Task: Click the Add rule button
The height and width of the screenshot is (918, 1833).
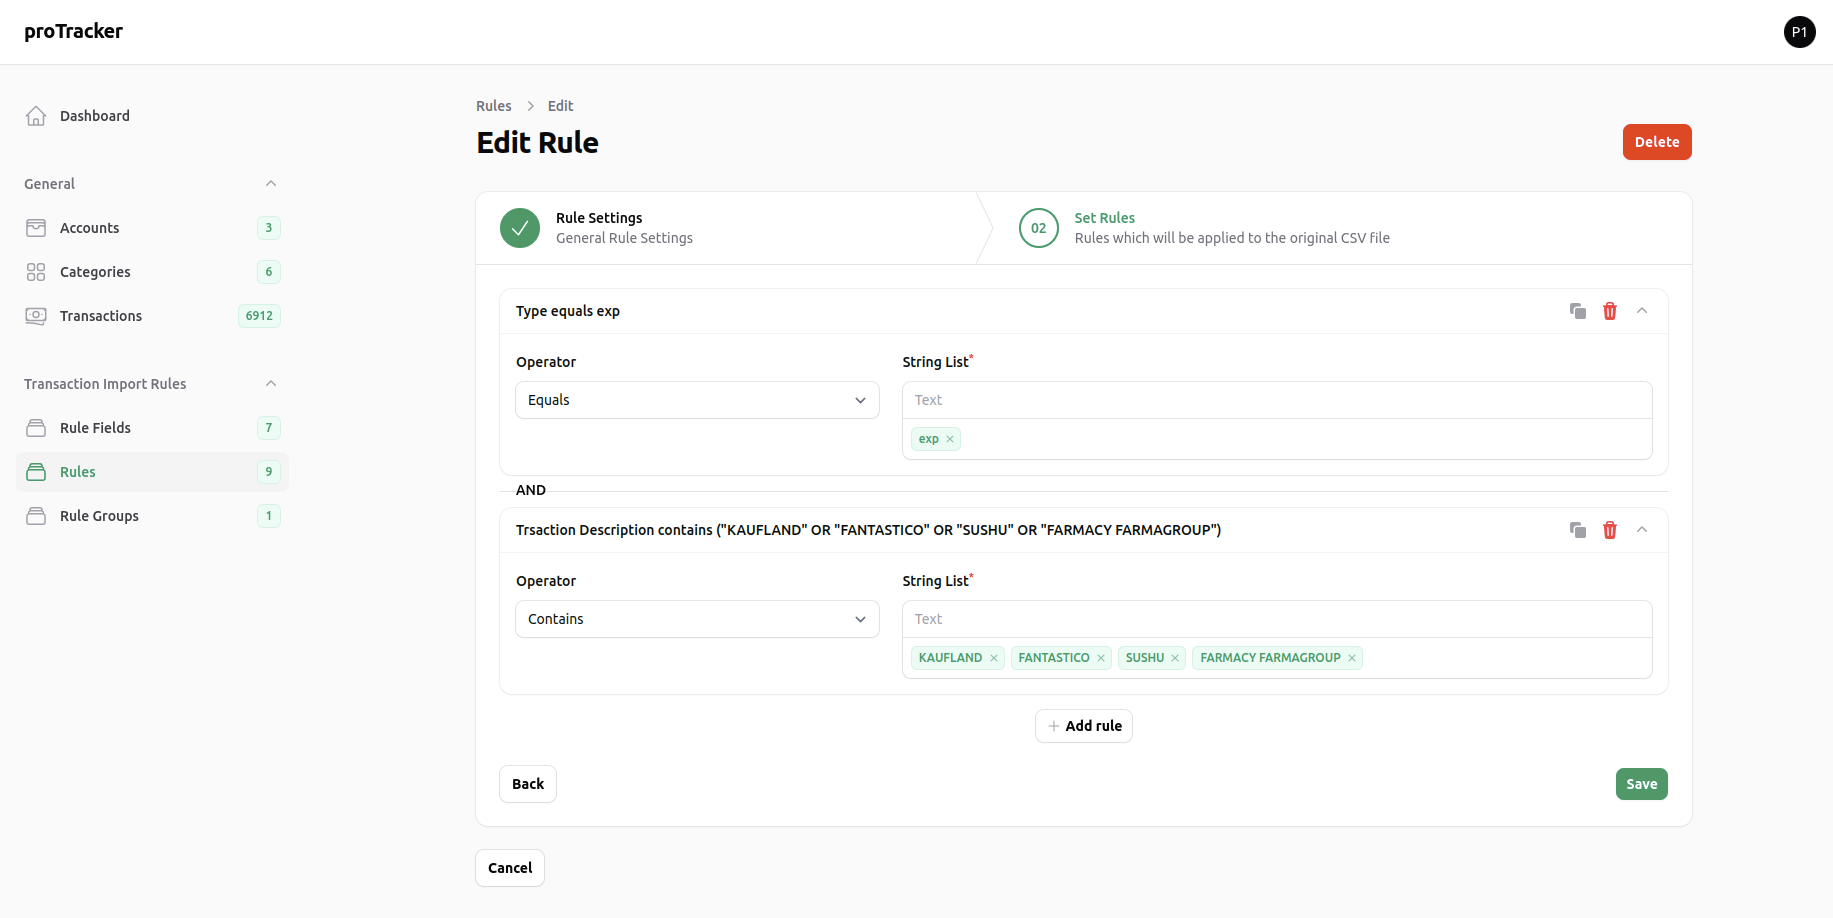Action: [x=1084, y=726]
